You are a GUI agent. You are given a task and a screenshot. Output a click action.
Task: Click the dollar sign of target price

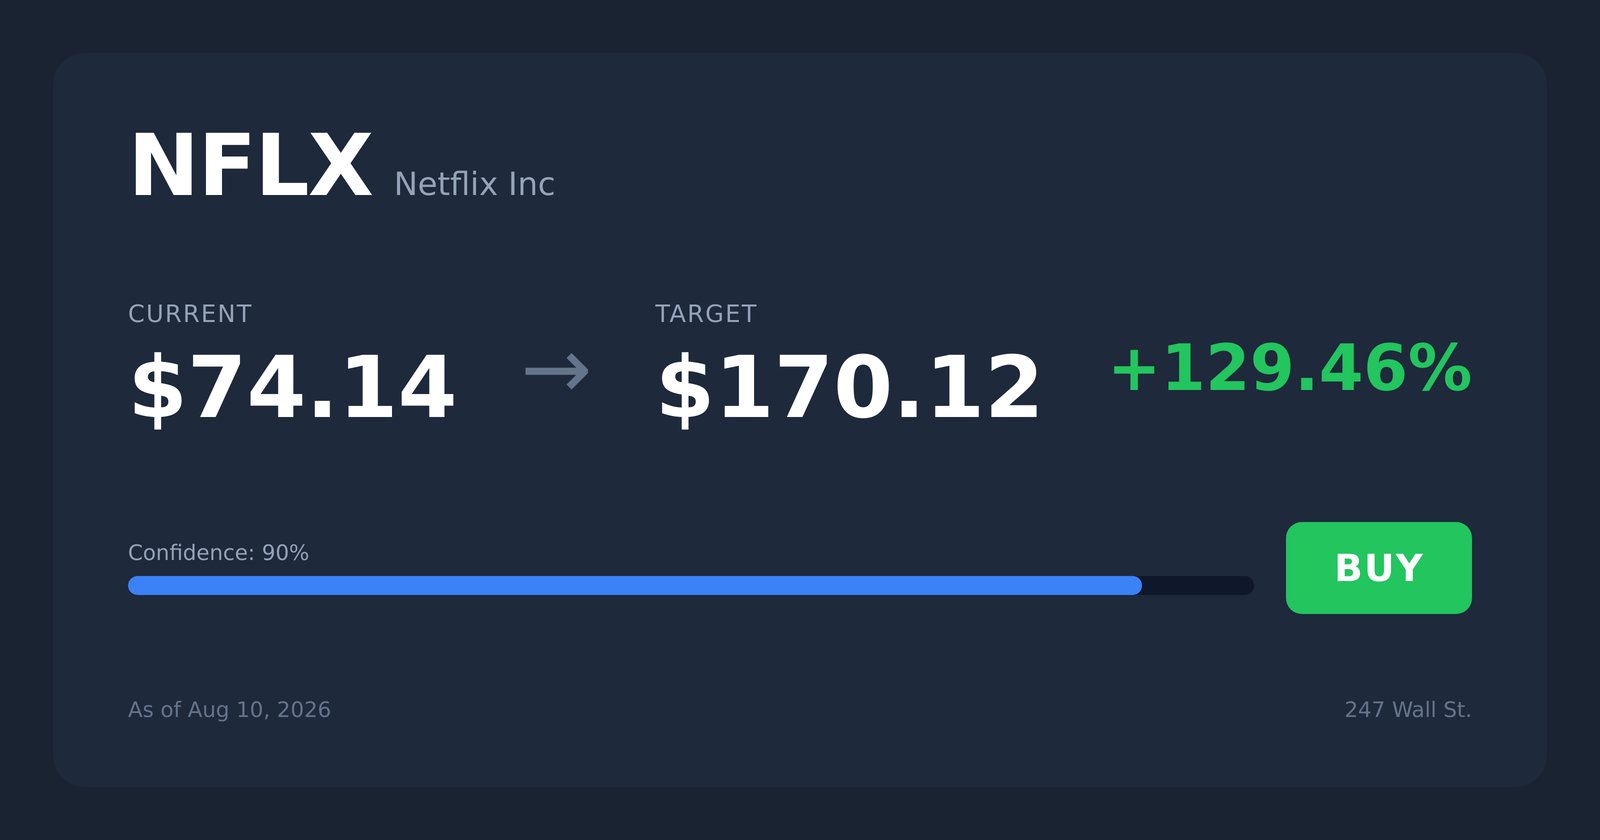pos(684,390)
